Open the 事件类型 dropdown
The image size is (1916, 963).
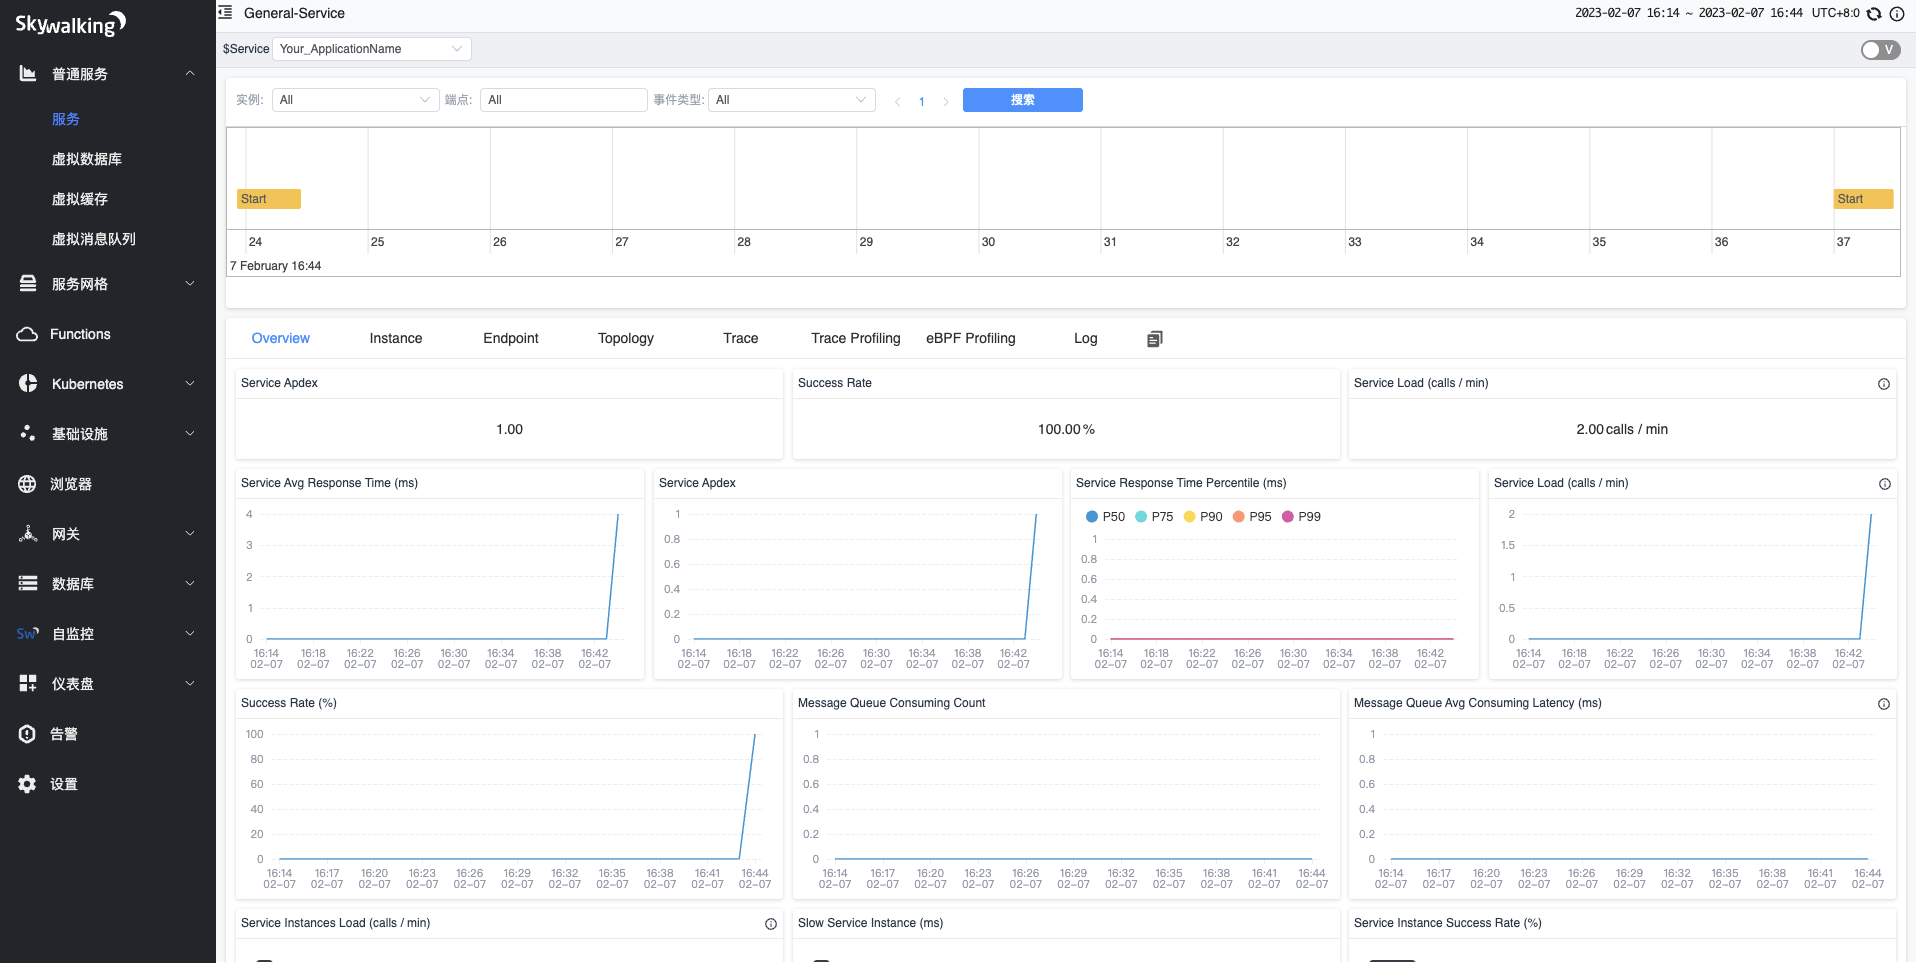click(791, 100)
